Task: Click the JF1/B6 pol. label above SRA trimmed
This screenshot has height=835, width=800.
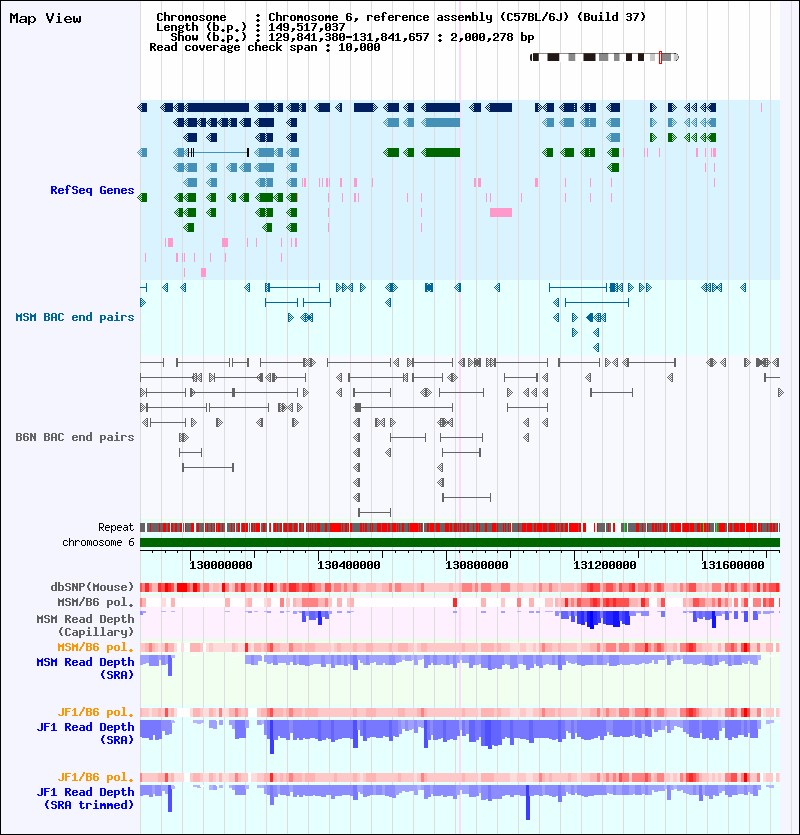Action: tap(95, 777)
